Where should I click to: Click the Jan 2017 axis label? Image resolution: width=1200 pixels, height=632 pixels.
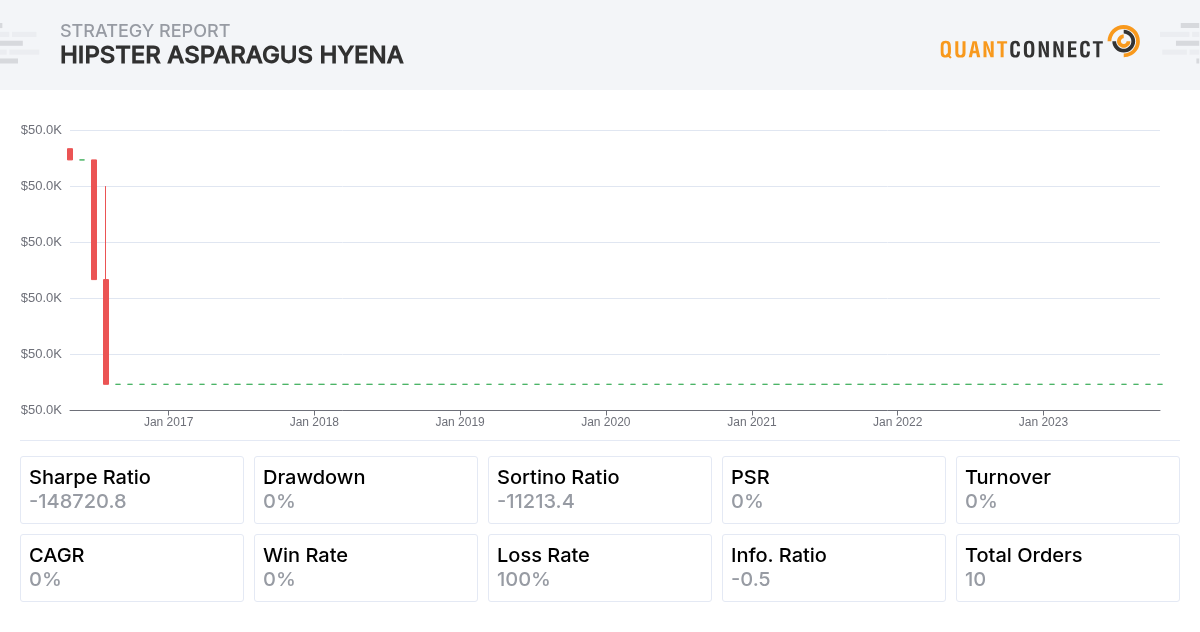point(169,422)
